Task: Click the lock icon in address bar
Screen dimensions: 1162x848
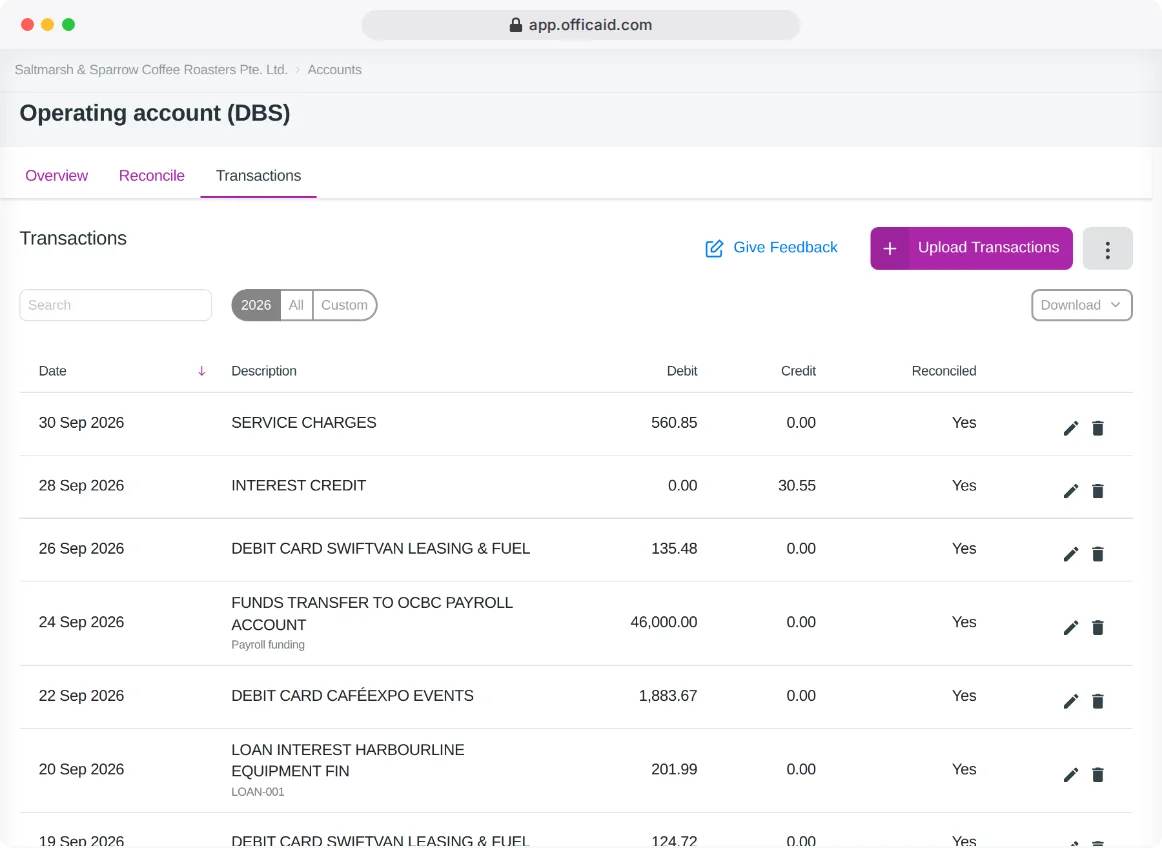Action: click(516, 25)
